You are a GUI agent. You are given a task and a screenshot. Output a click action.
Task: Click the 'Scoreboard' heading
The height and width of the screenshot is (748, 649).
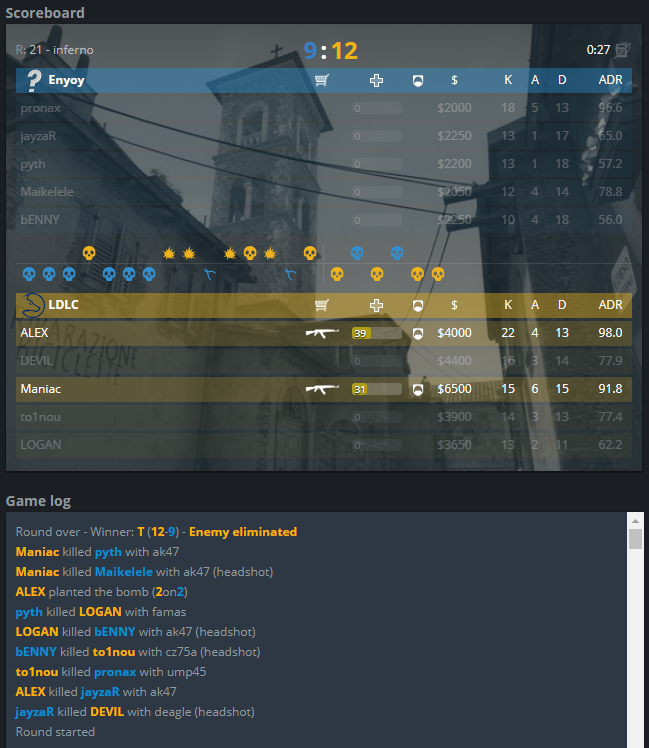pyautogui.click(x=45, y=13)
